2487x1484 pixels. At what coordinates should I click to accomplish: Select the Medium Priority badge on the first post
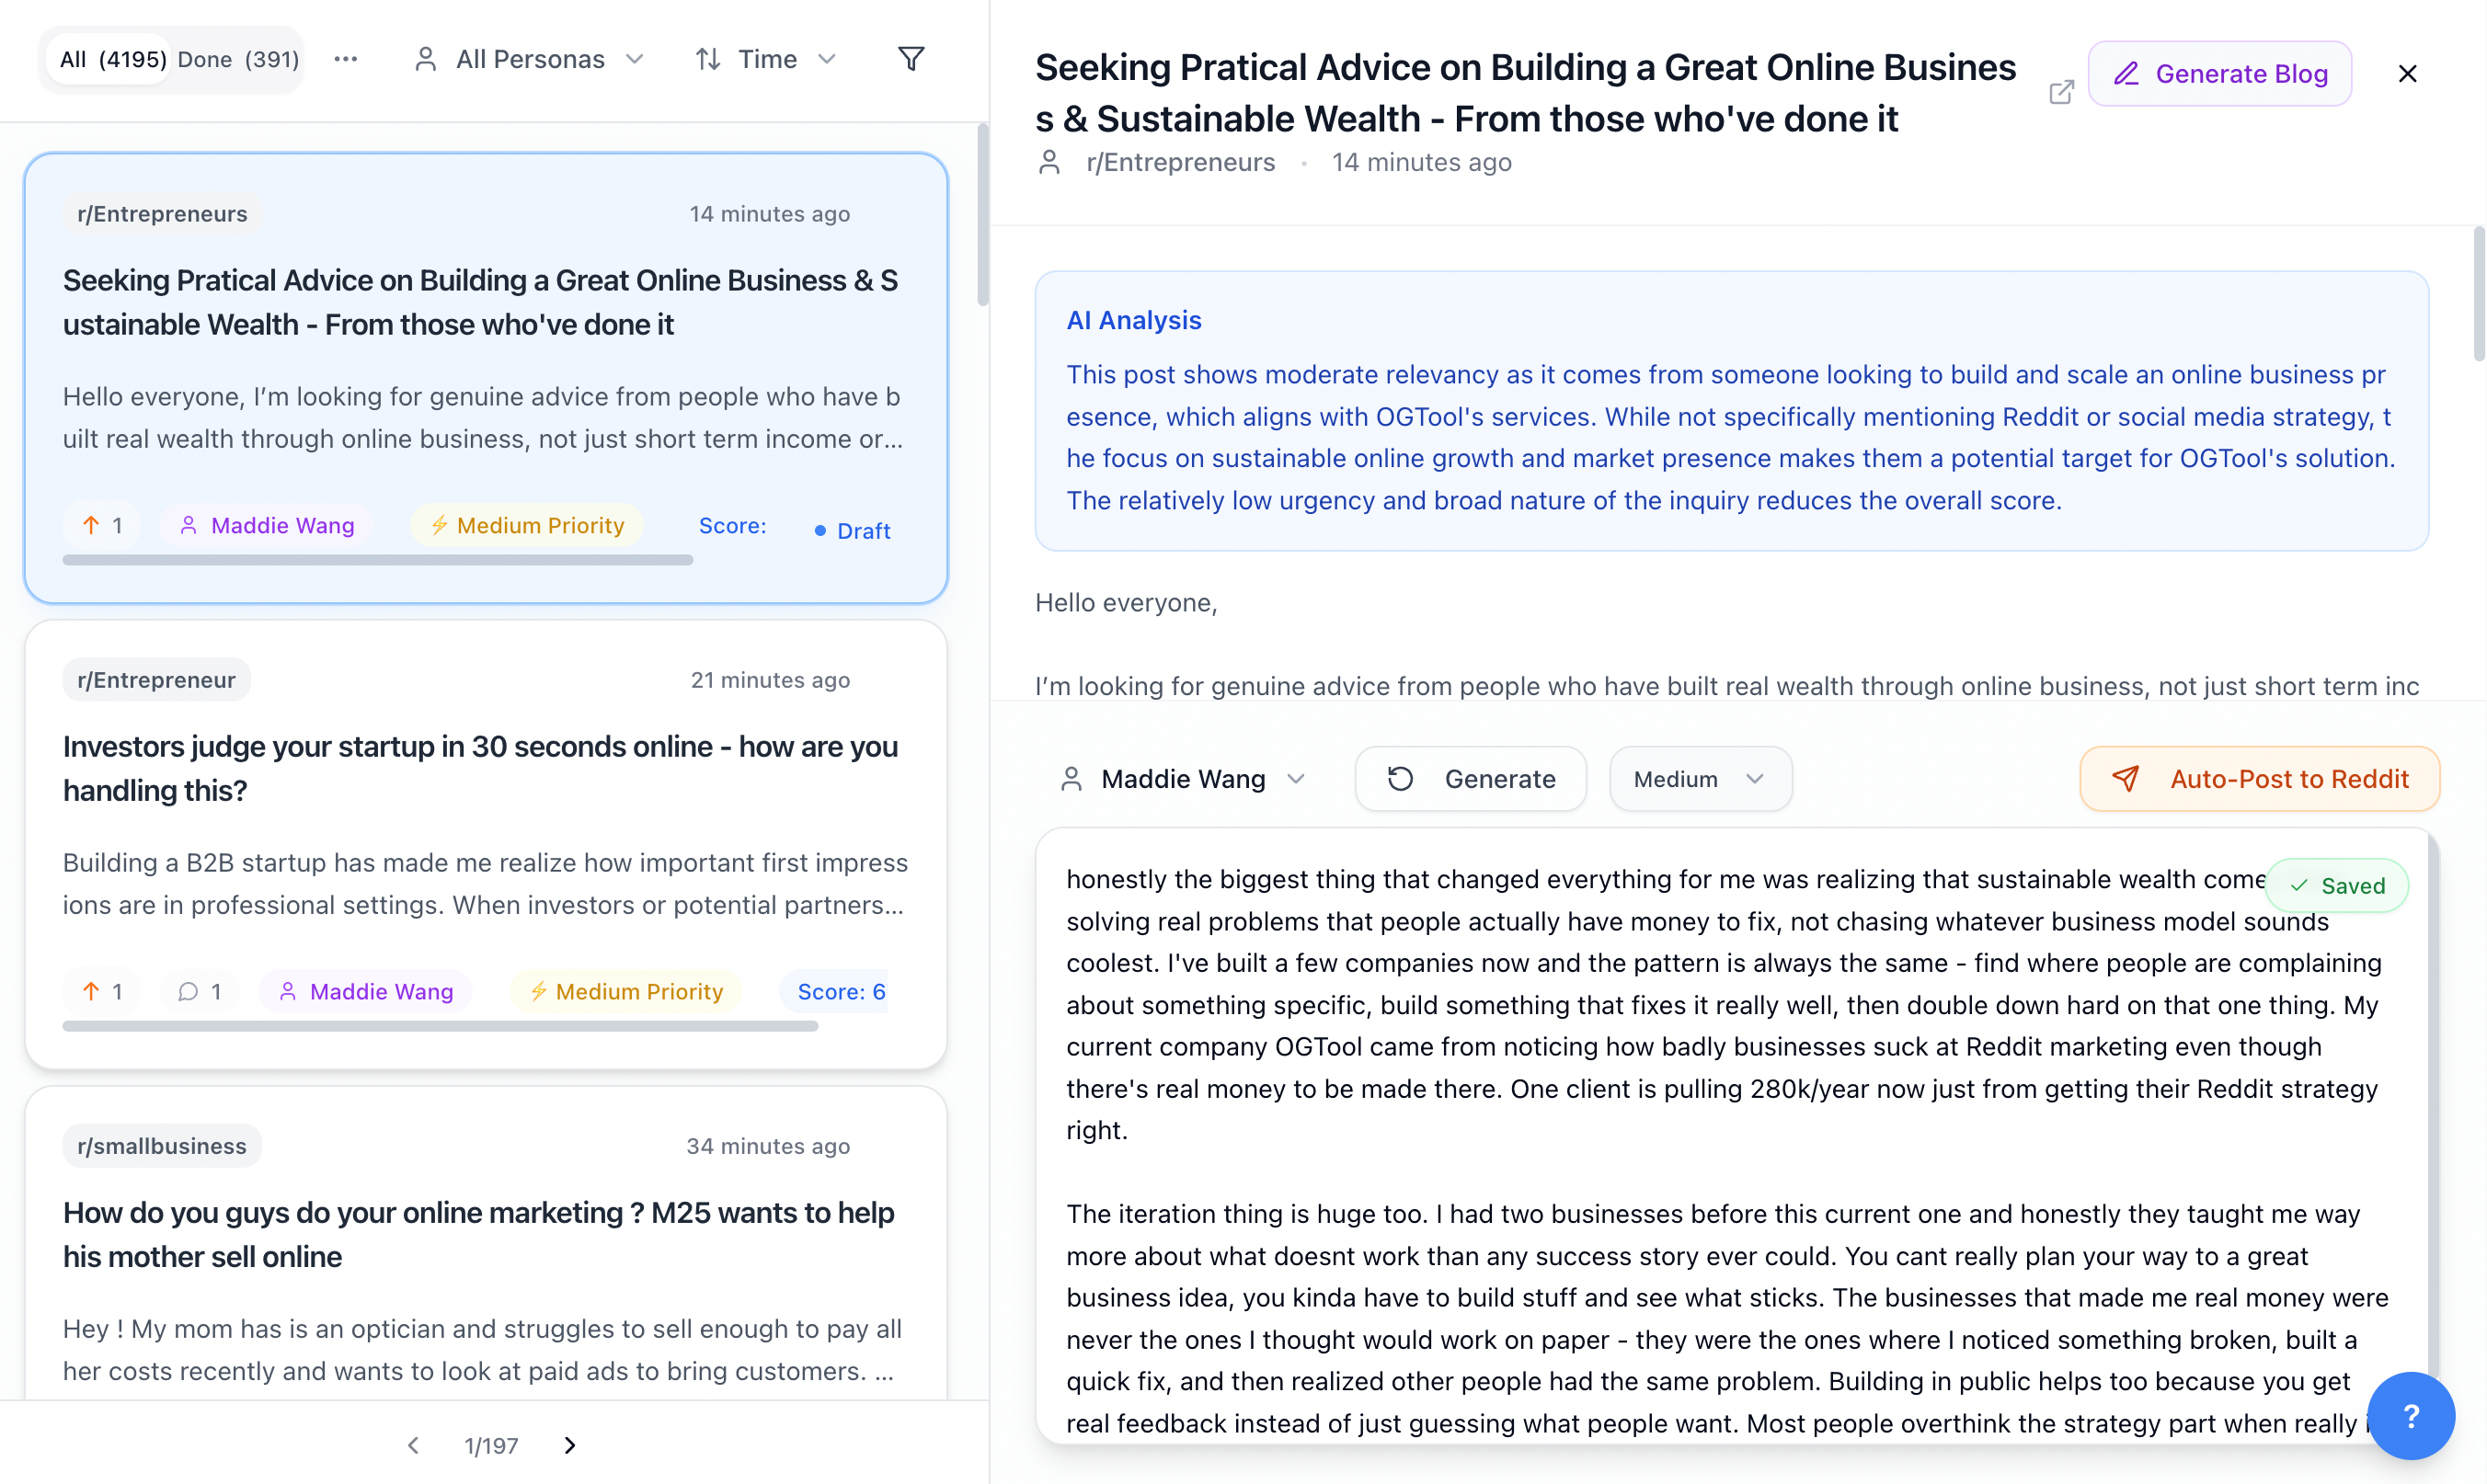click(x=527, y=524)
